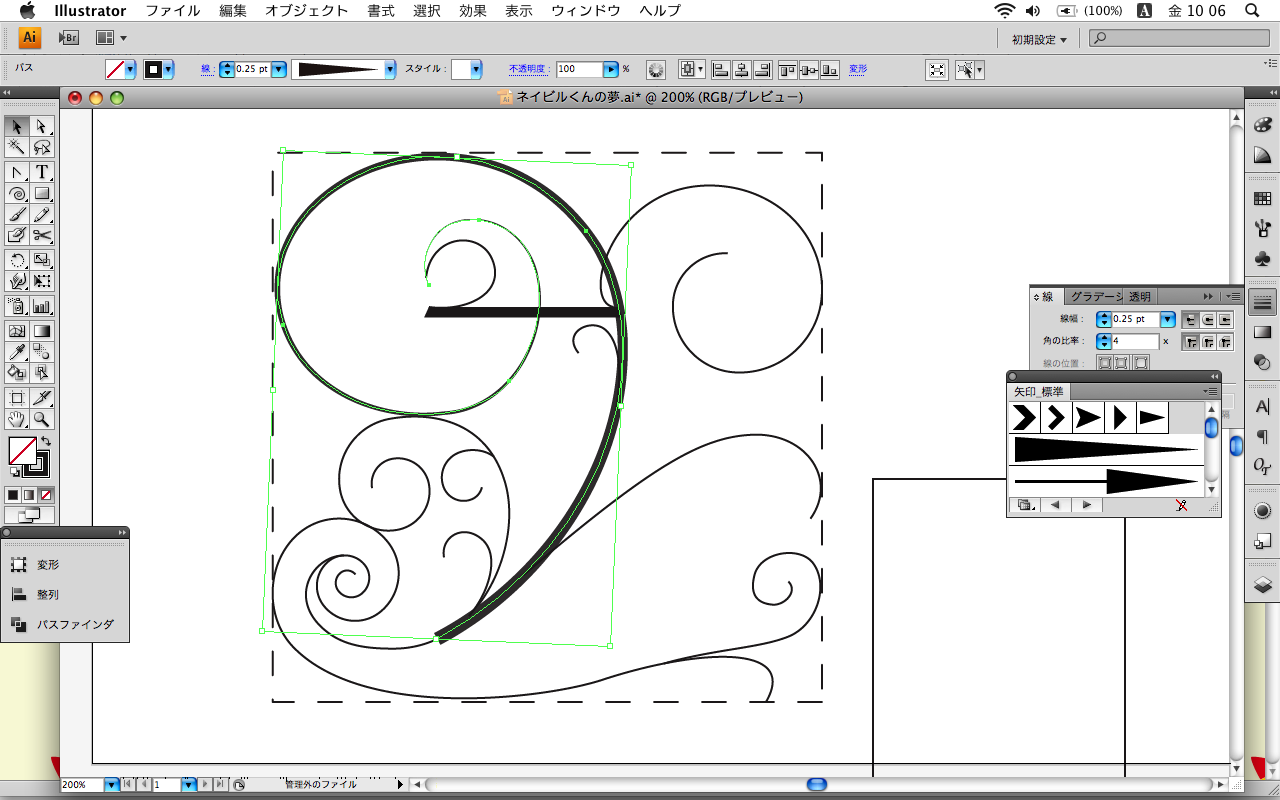Select the Eyedropper tool
Screen dimensions: 1280x800
(x=17, y=352)
